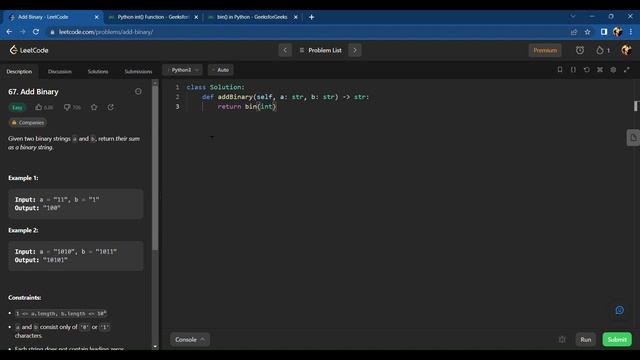Switch to the Solutions tab
This screenshot has height=360, width=640.
(98, 71)
